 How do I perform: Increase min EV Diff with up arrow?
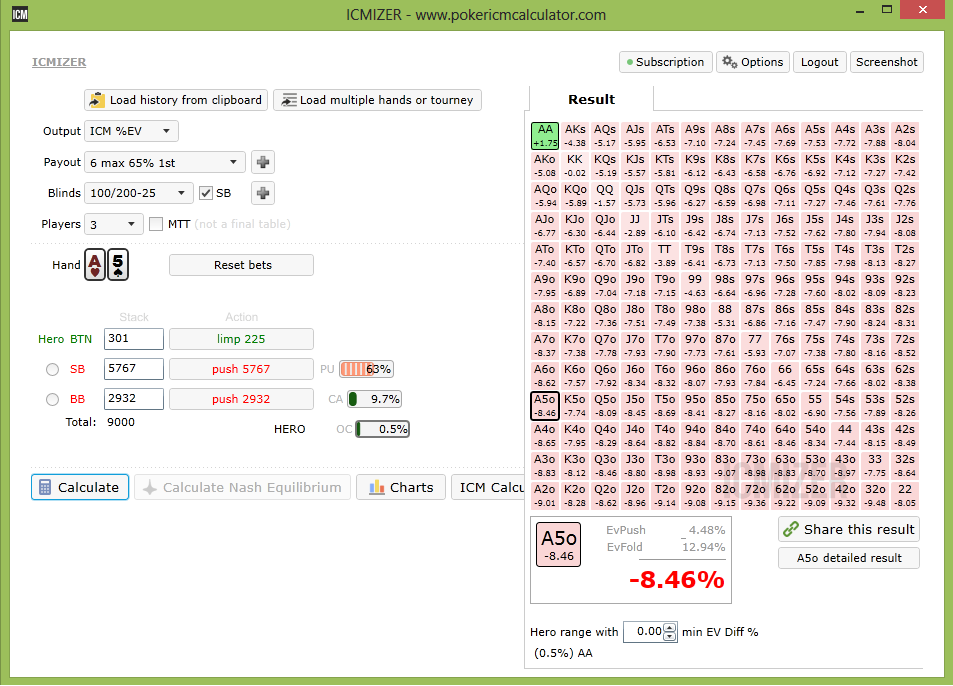(x=670, y=628)
